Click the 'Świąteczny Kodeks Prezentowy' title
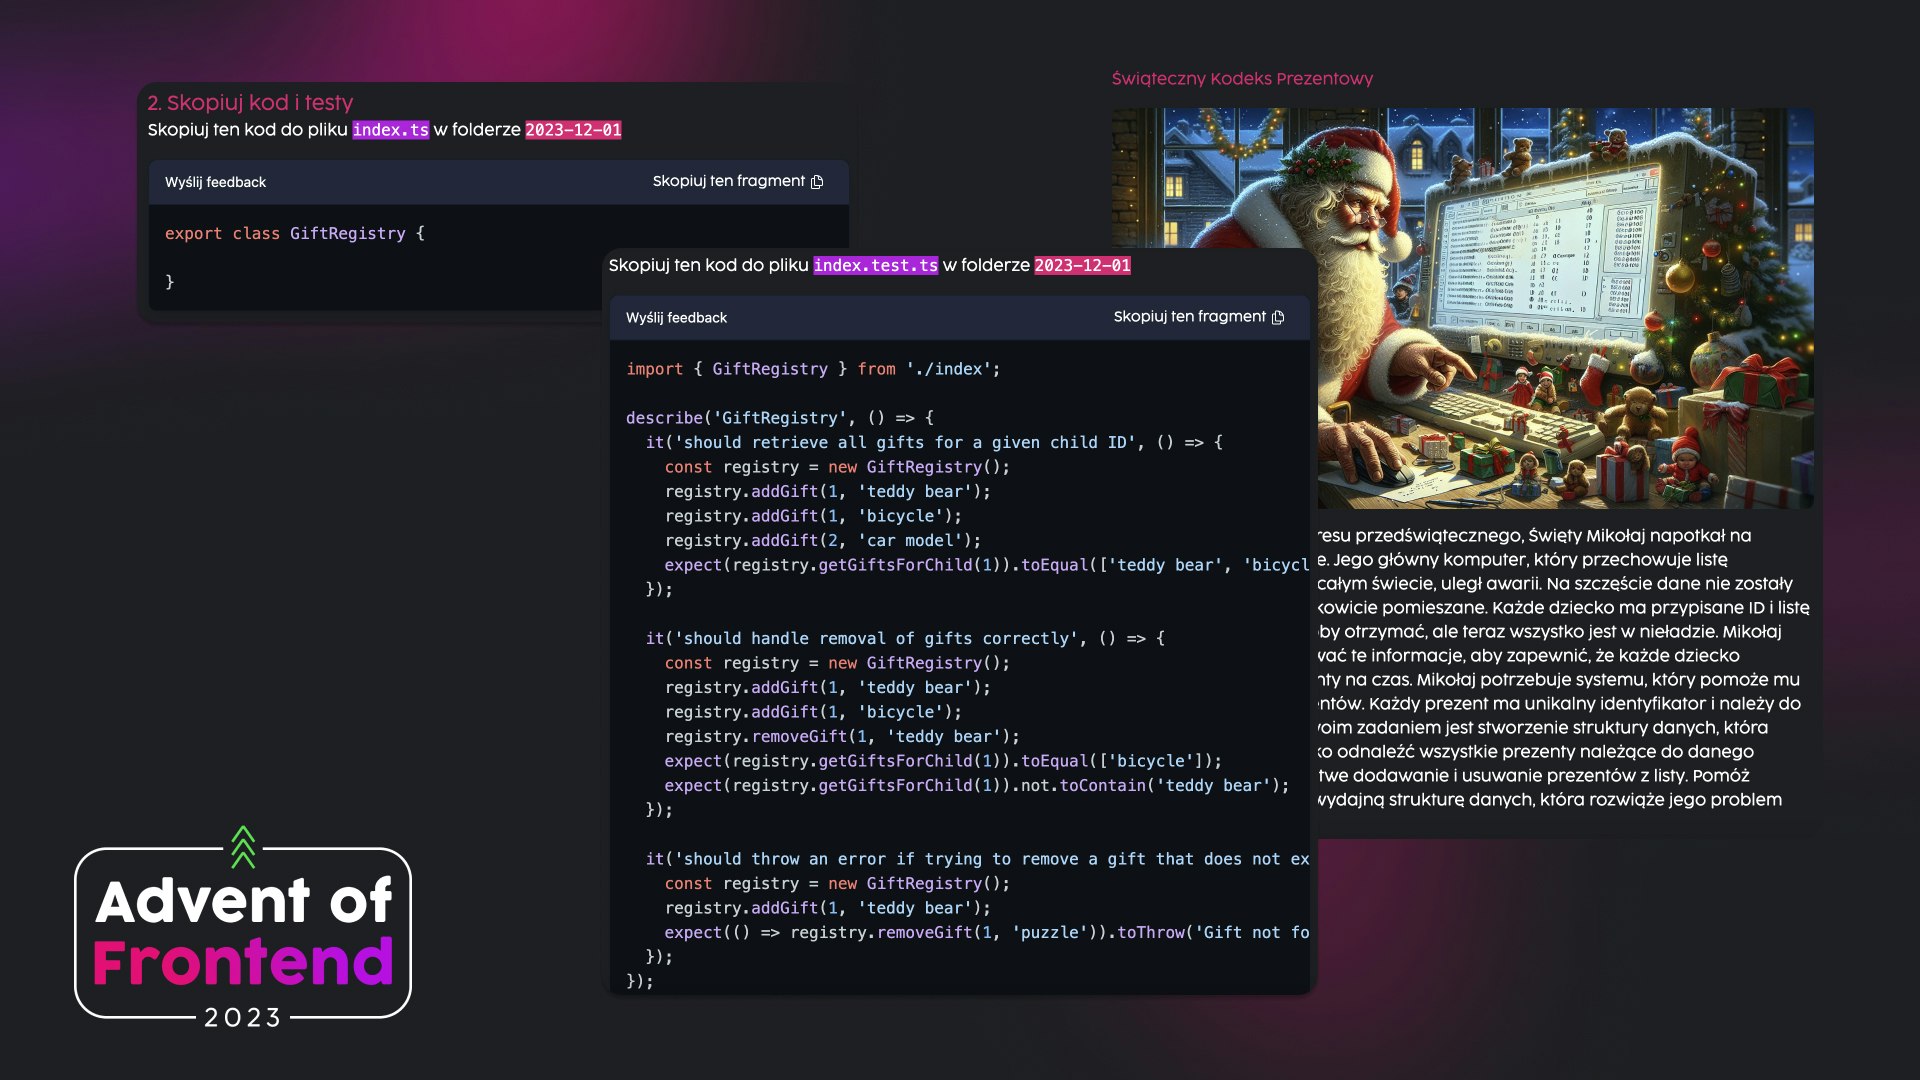Screen dimensions: 1920x1080 [x=1242, y=79]
